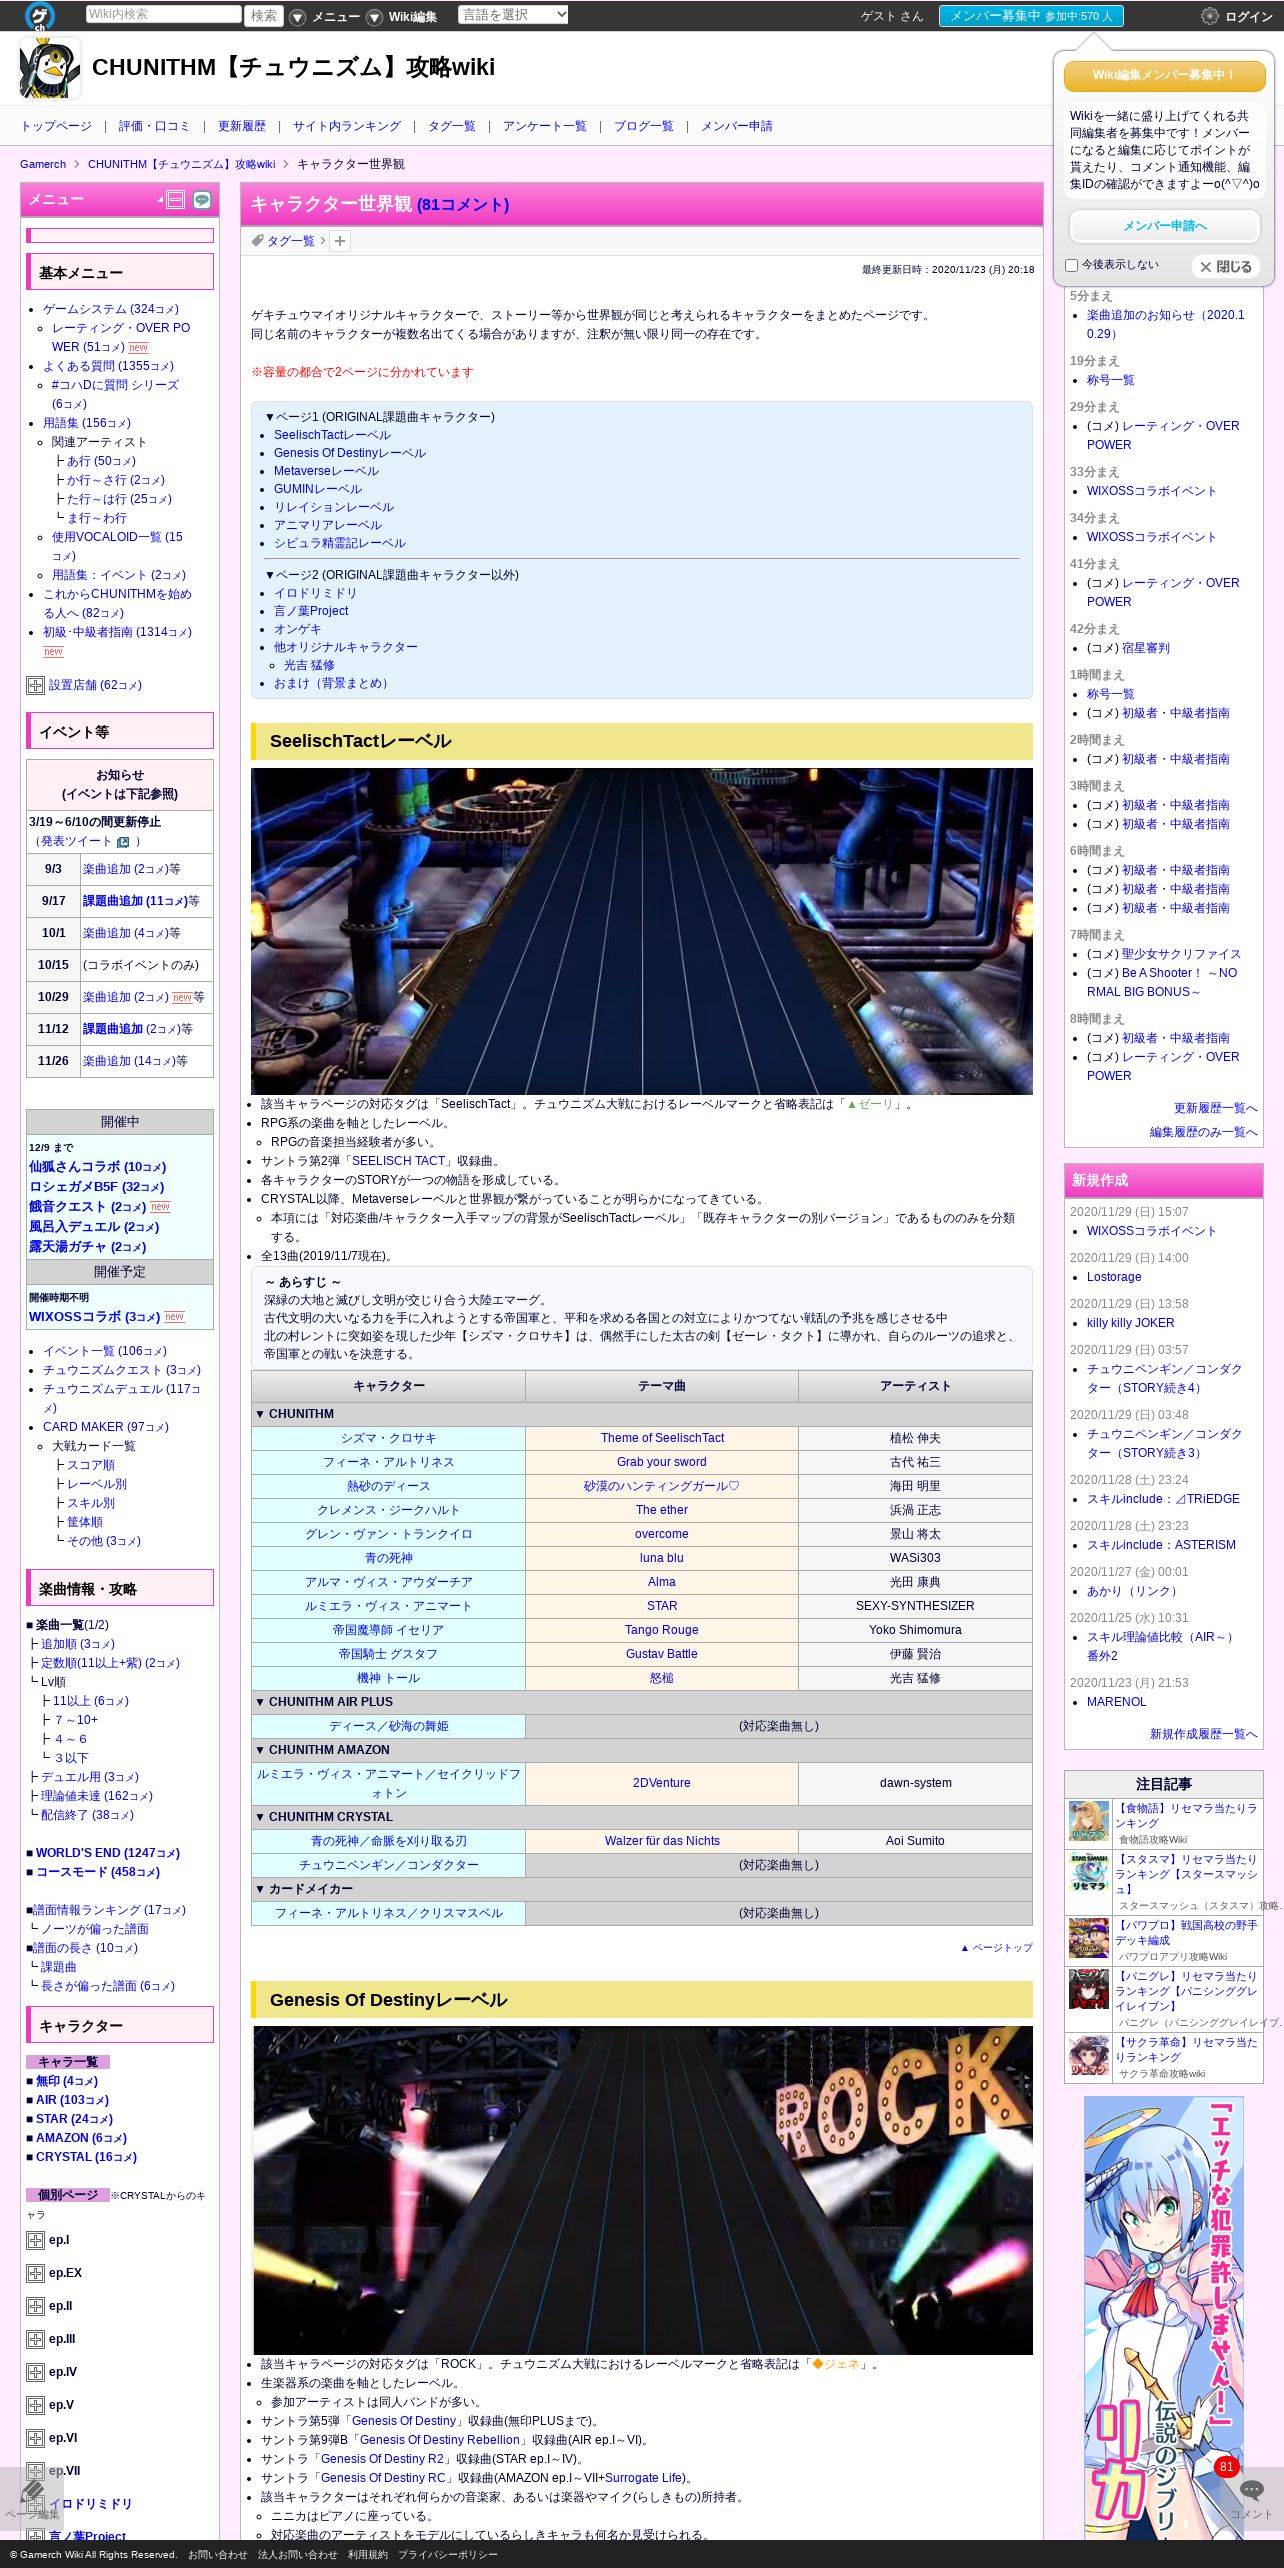Open the Tango Rouge song link
1284x2568 pixels.
(661, 1630)
